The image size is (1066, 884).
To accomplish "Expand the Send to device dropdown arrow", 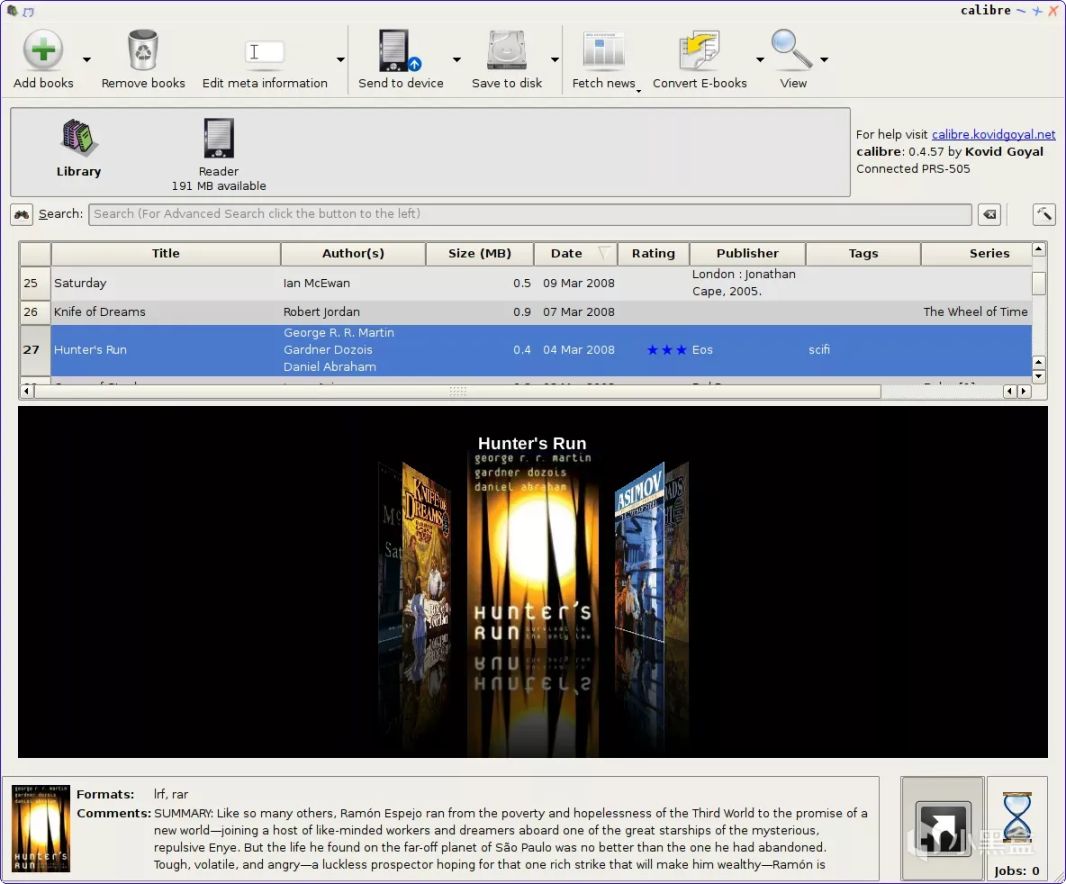I will click(x=457, y=60).
